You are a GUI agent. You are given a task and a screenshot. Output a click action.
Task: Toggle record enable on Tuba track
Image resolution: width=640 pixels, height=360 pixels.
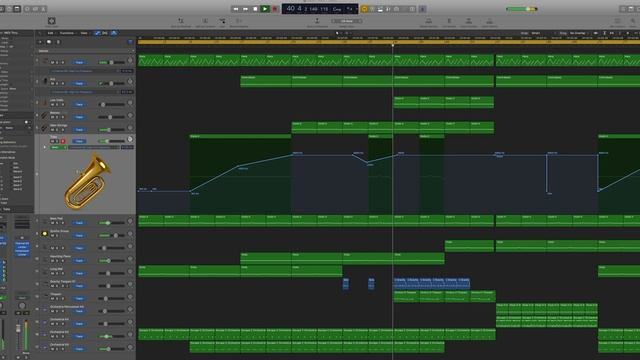[x=63, y=141]
